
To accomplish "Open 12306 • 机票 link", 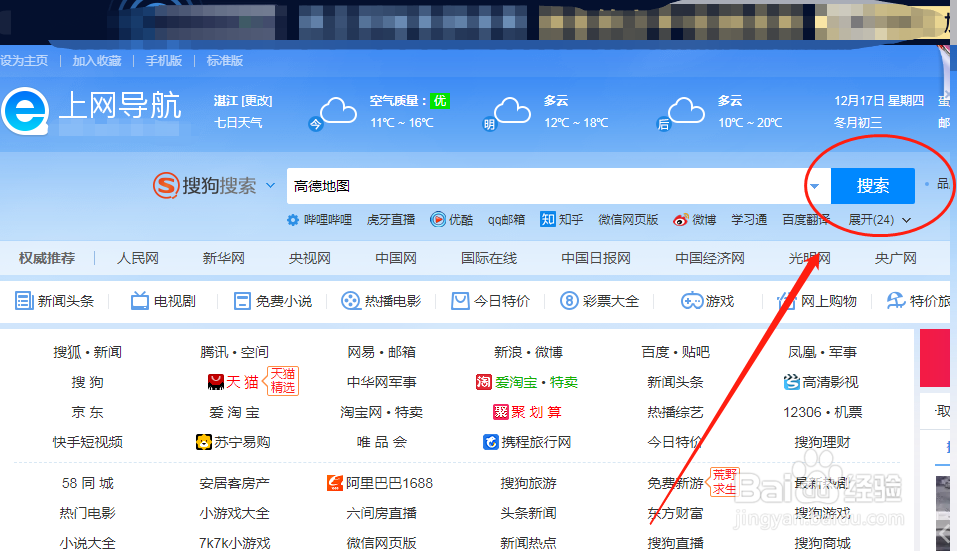I will 823,412.
